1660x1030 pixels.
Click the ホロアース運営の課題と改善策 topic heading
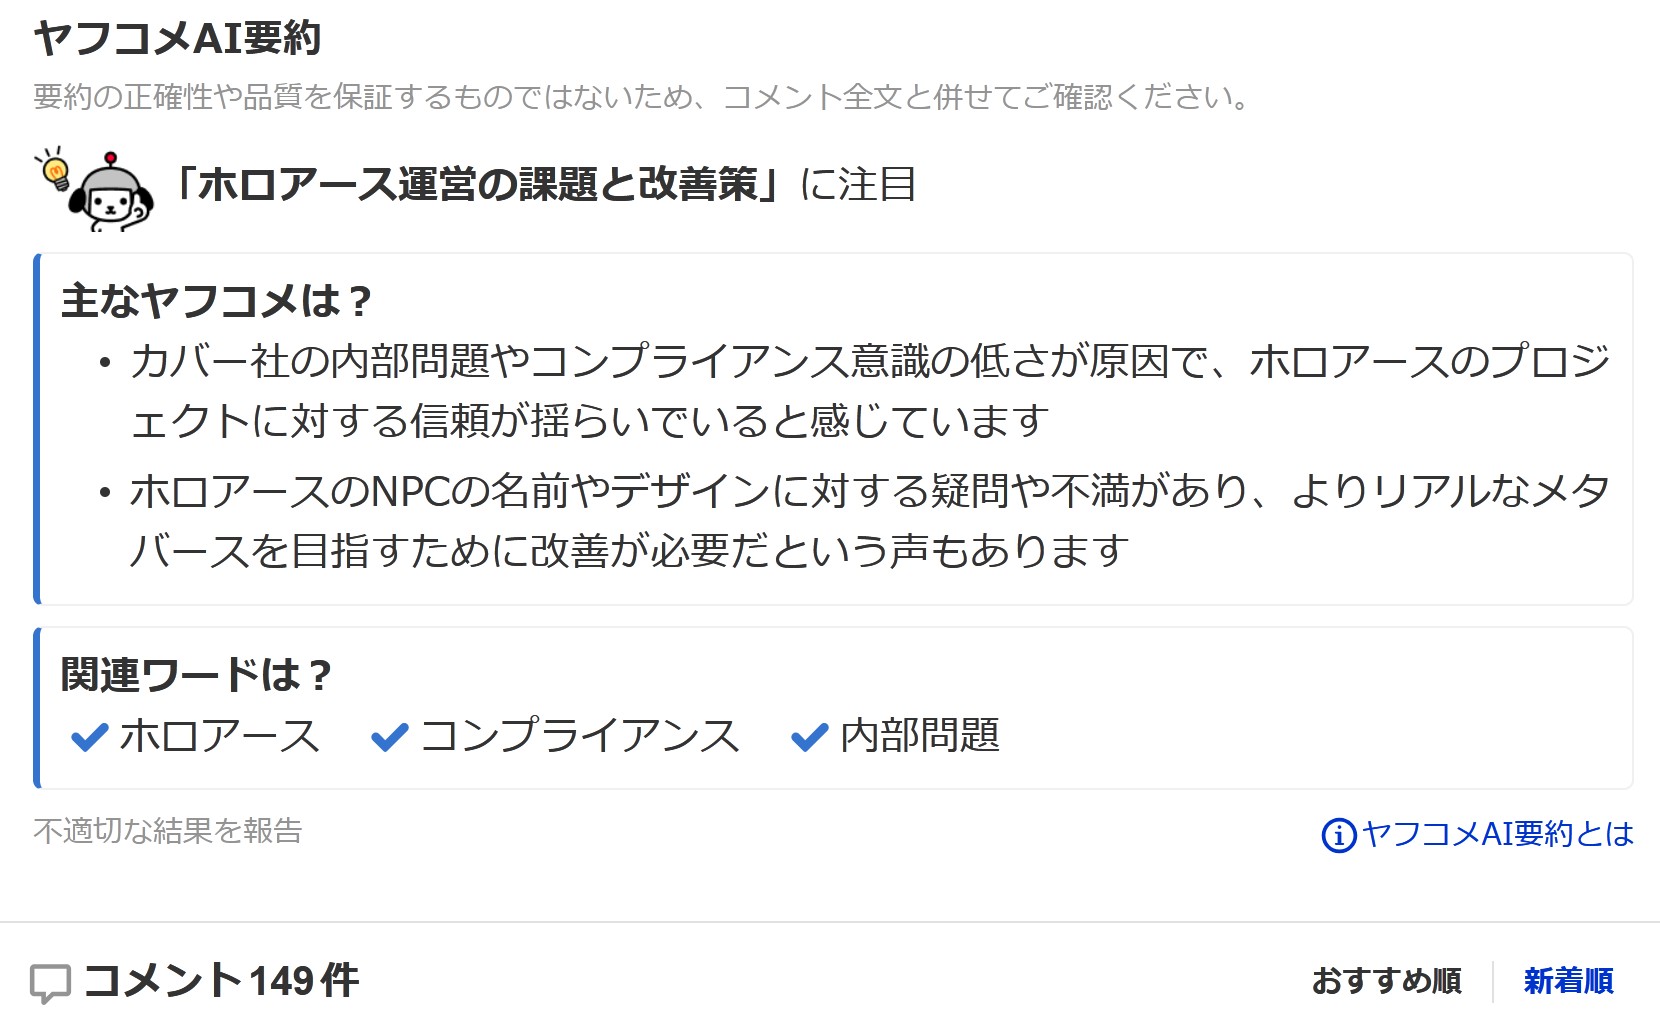click(x=477, y=185)
